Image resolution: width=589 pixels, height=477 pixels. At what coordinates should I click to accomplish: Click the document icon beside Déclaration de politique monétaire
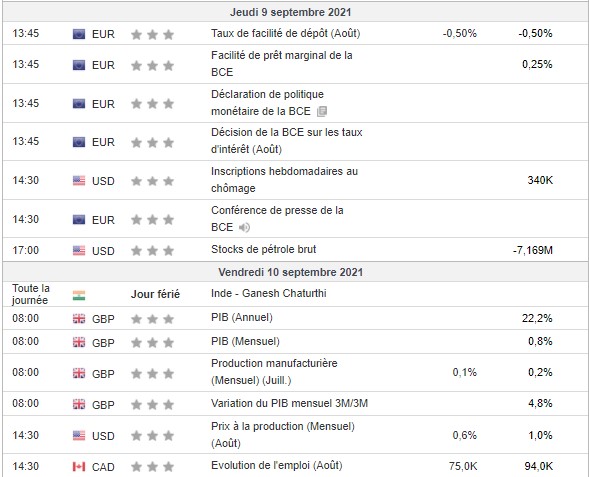322,112
